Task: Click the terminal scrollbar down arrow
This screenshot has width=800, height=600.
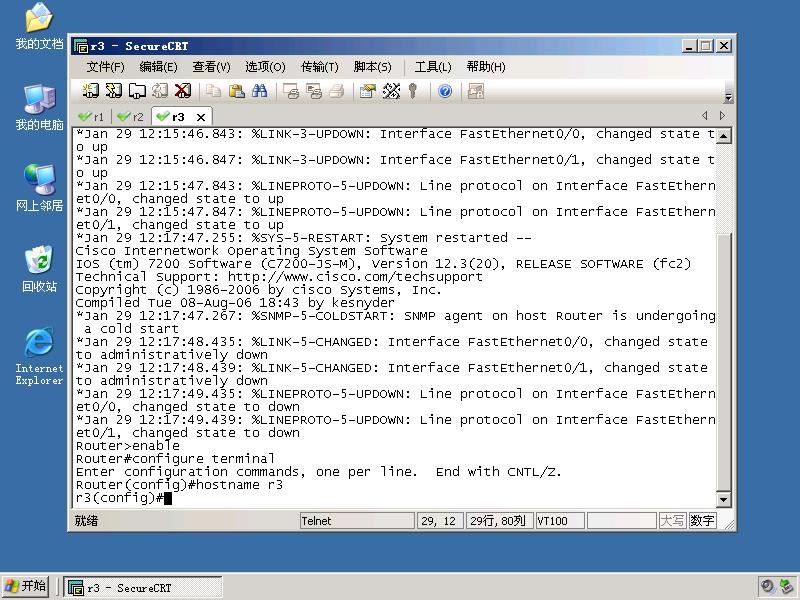Action: point(723,499)
